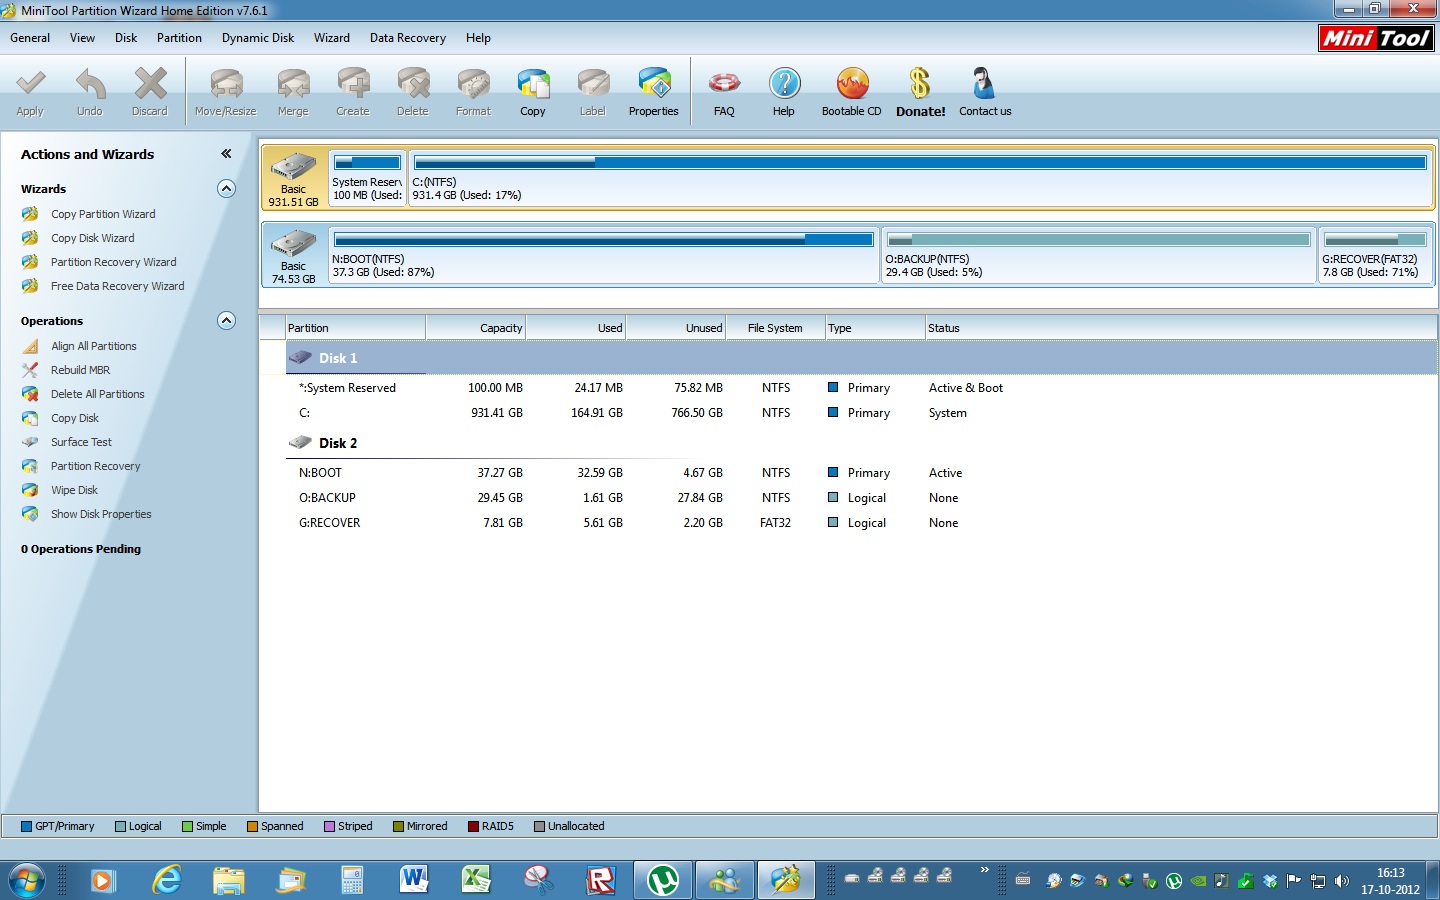
Task: Open Internet Explorer from the taskbar
Action: 166,880
